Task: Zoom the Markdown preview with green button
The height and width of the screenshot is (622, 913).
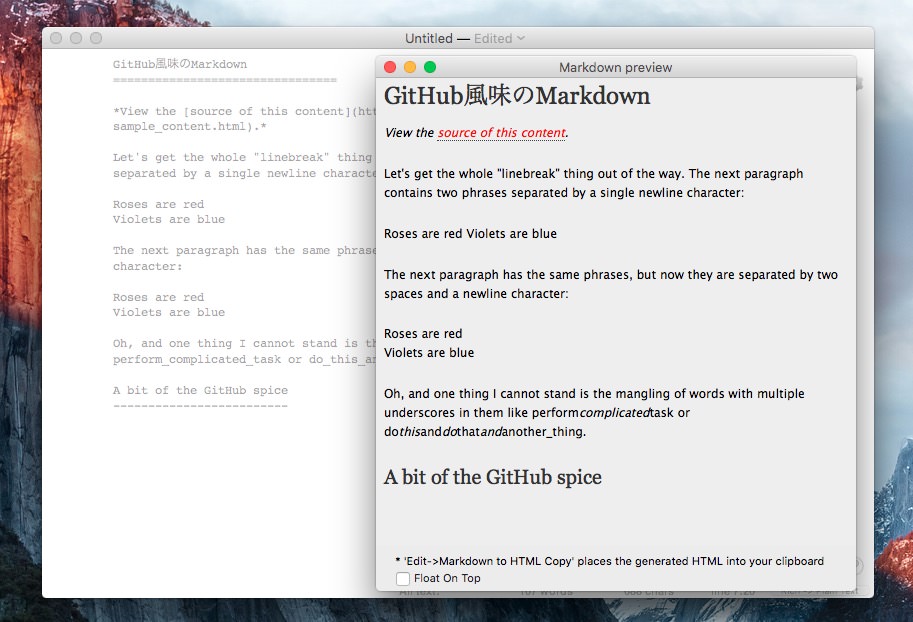Action: click(430, 67)
